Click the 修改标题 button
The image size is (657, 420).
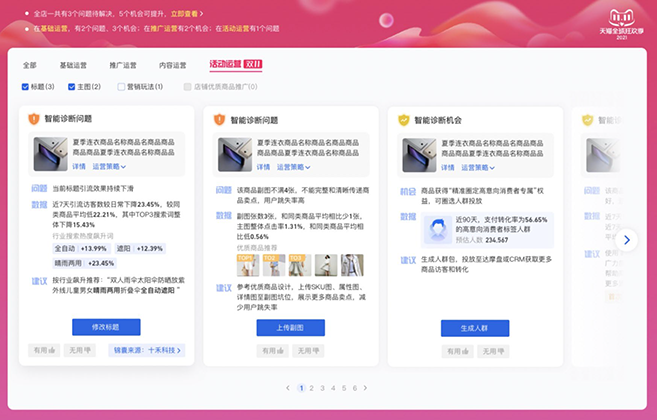[106, 327]
